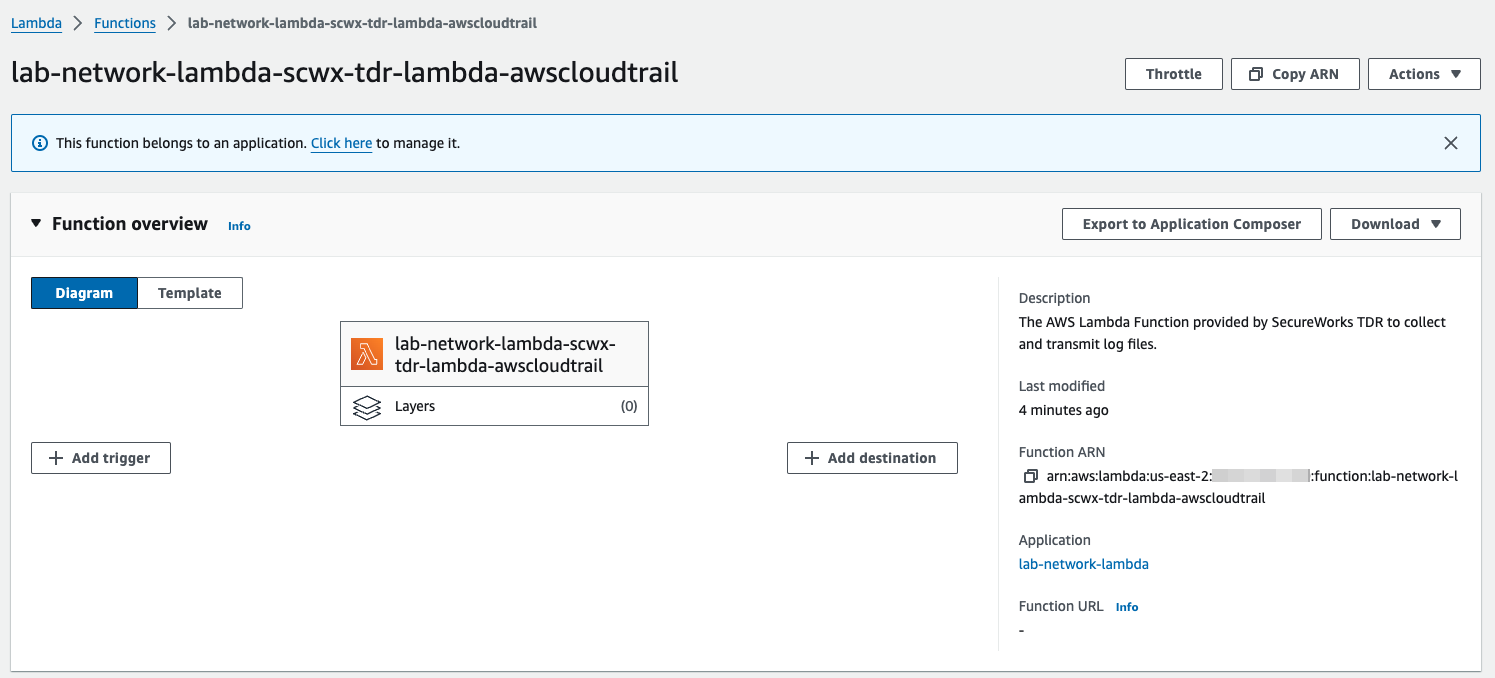Open the Lambda breadcrumb link
1495x678 pixels.
(36, 23)
